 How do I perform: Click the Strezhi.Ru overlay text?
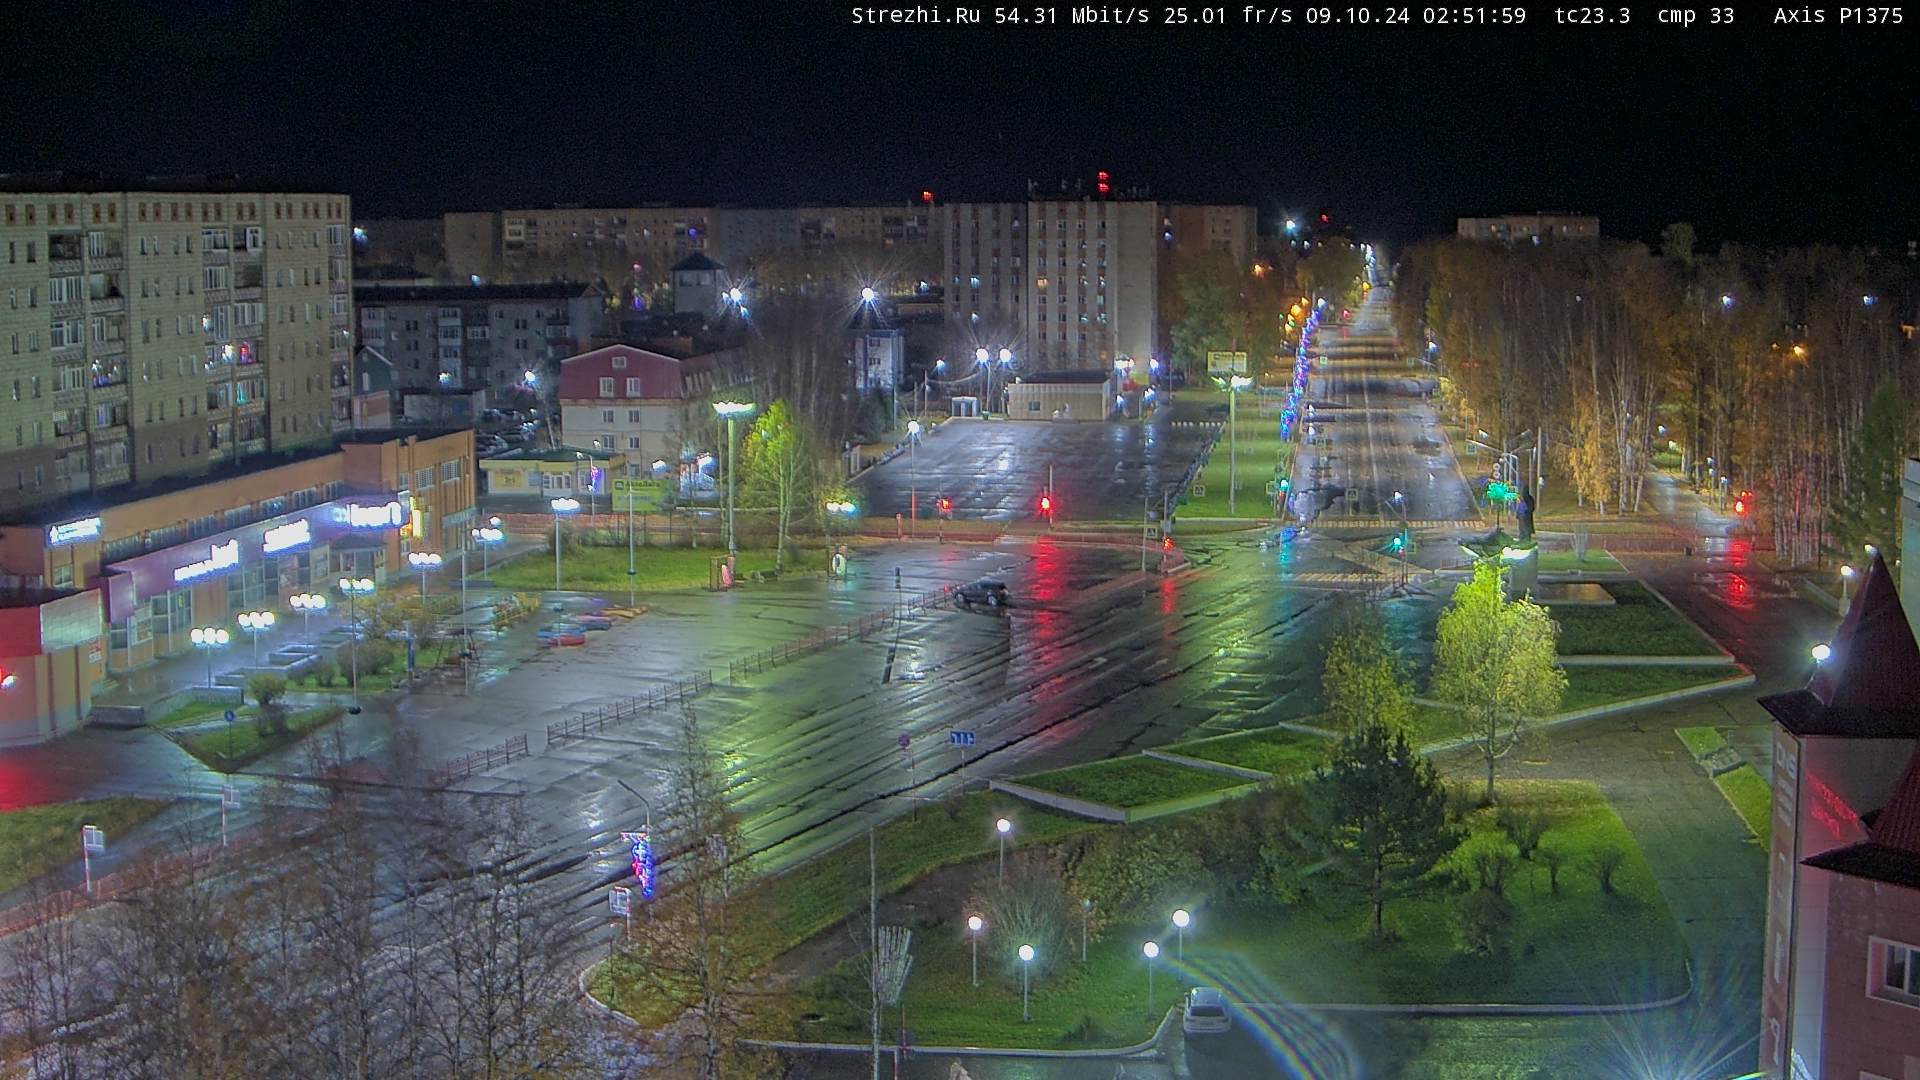point(918,16)
